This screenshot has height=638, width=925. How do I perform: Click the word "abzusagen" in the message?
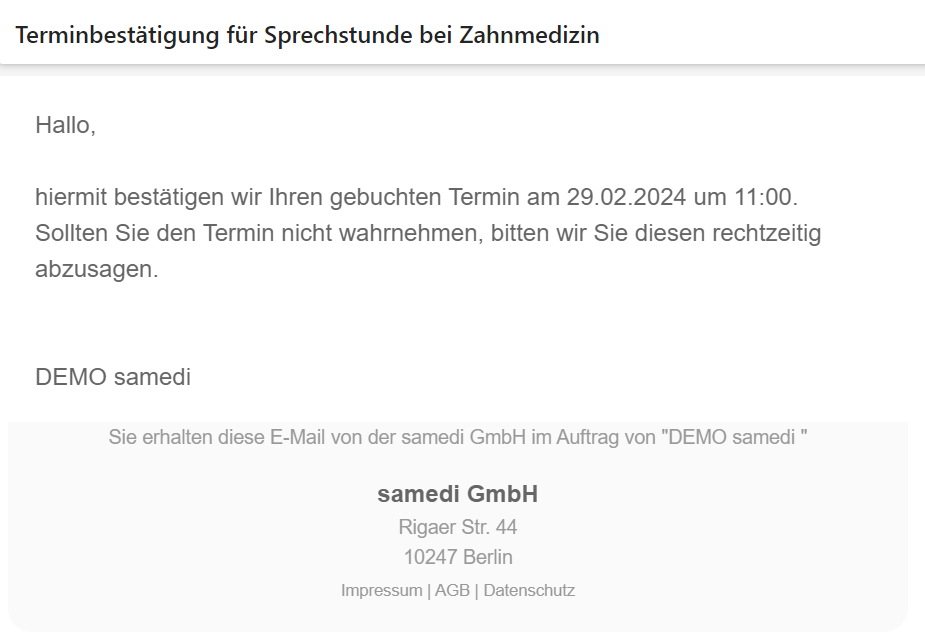(96, 270)
